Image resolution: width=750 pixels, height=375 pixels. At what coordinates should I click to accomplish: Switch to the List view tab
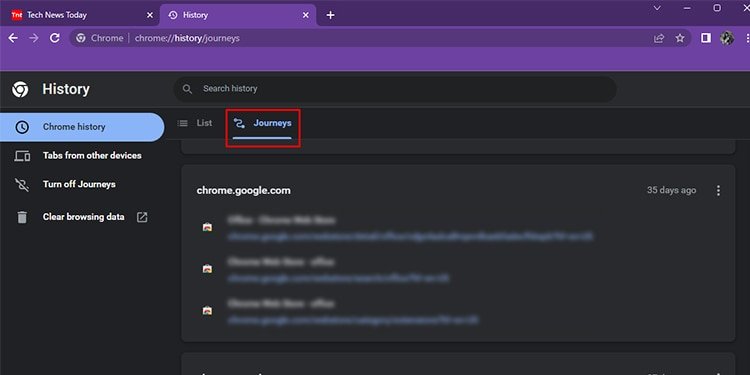coord(195,123)
